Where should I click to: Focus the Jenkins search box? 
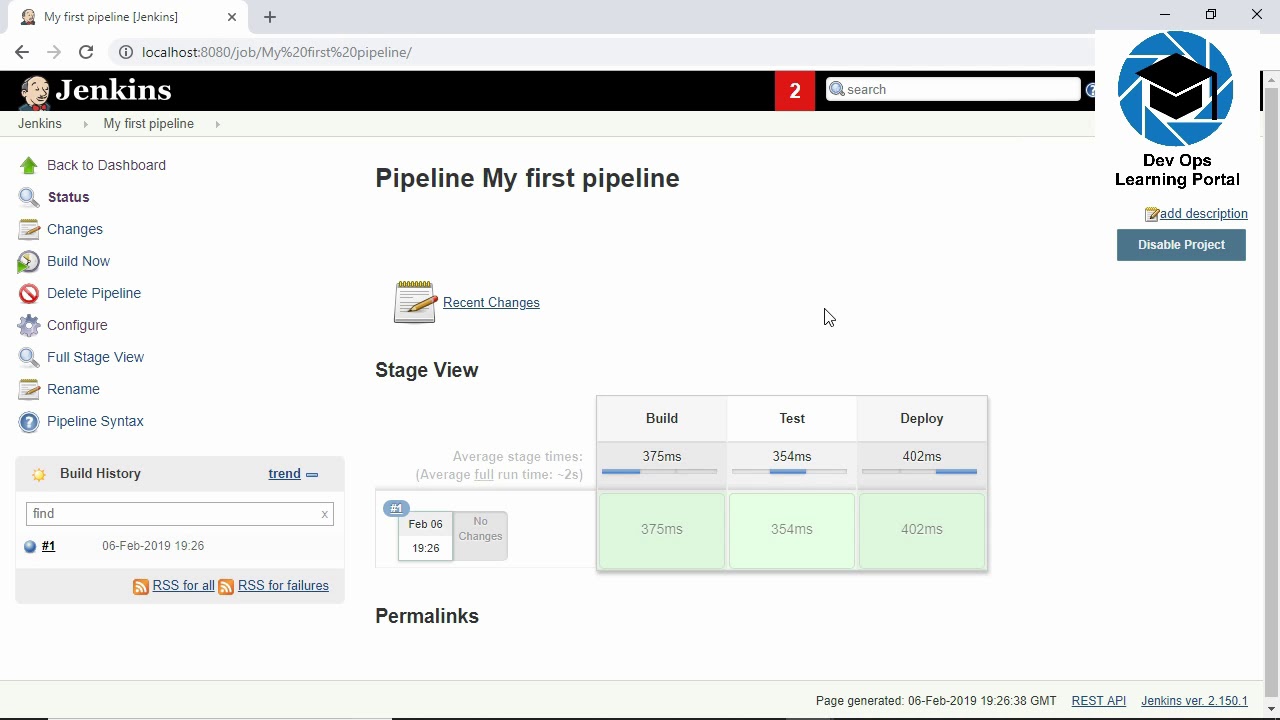coord(954,90)
